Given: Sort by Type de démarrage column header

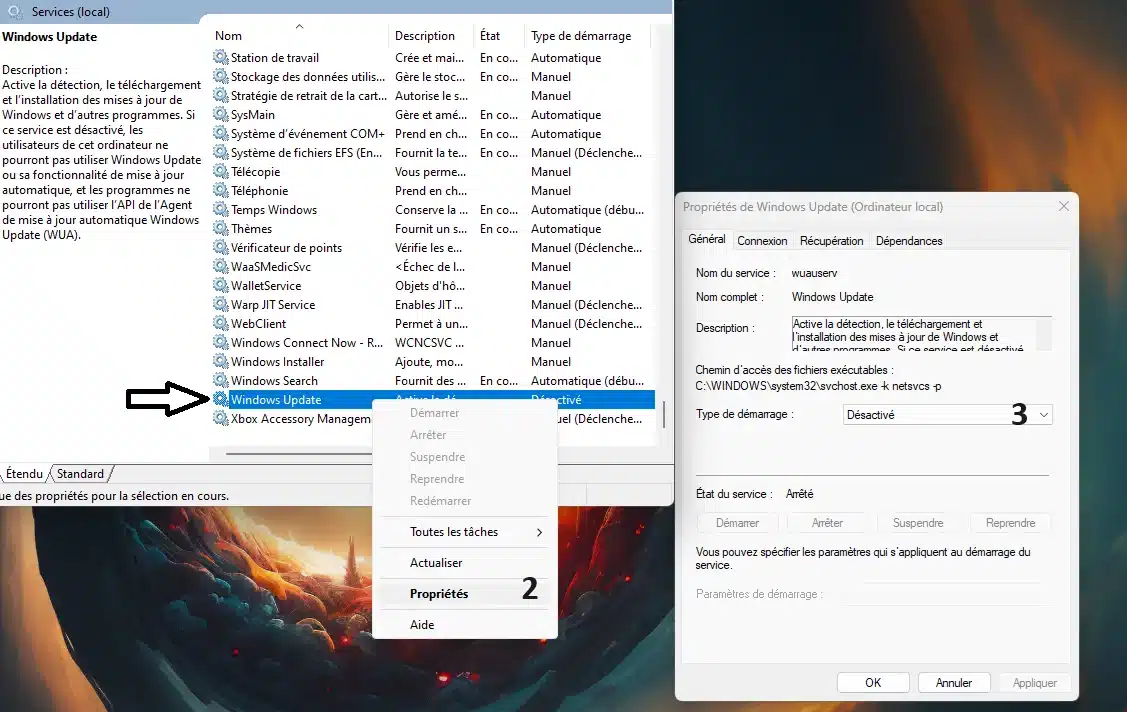Looking at the screenshot, I should [x=588, y=35].
